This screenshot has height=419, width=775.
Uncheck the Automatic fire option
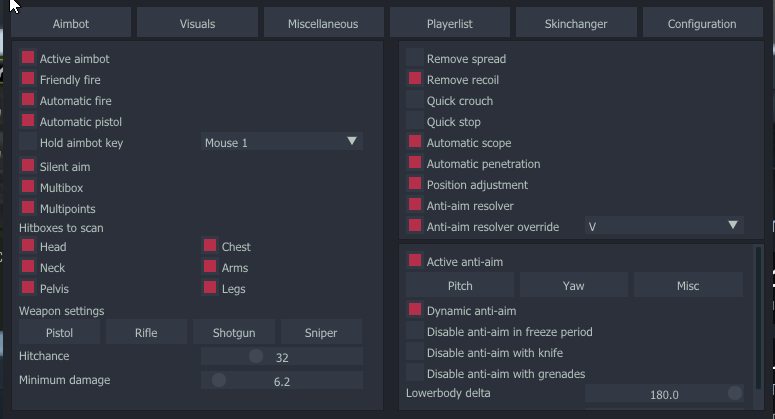tap(28, 99)
